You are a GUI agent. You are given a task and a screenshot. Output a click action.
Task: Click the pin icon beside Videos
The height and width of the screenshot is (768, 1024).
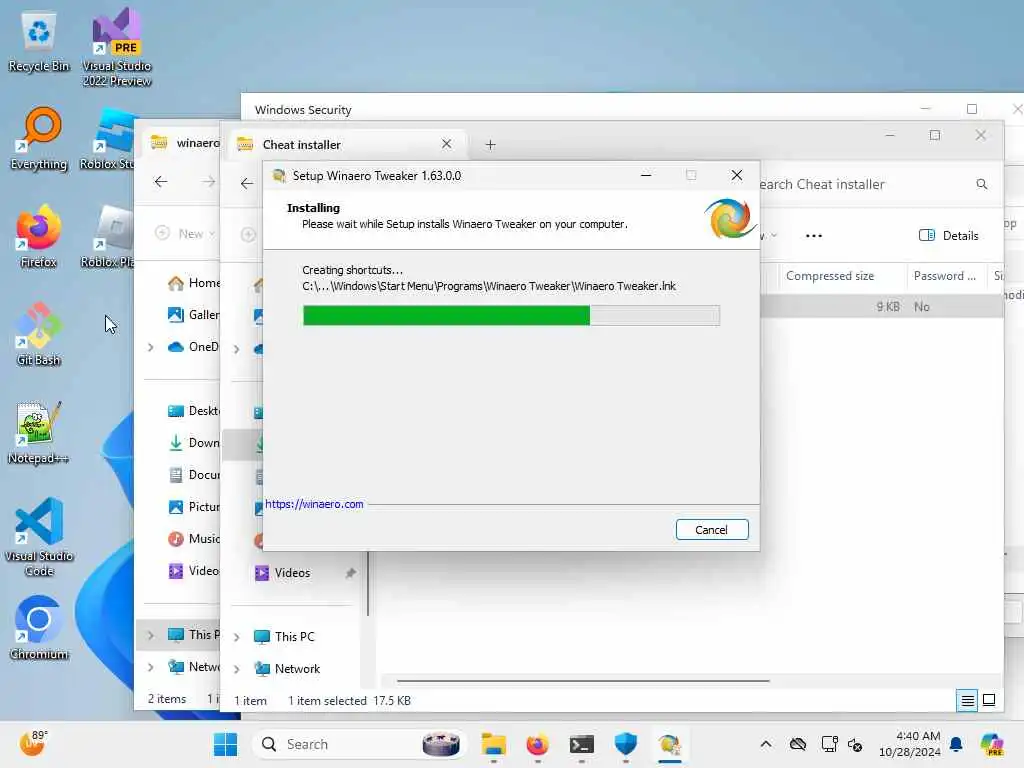click(351, 573)
